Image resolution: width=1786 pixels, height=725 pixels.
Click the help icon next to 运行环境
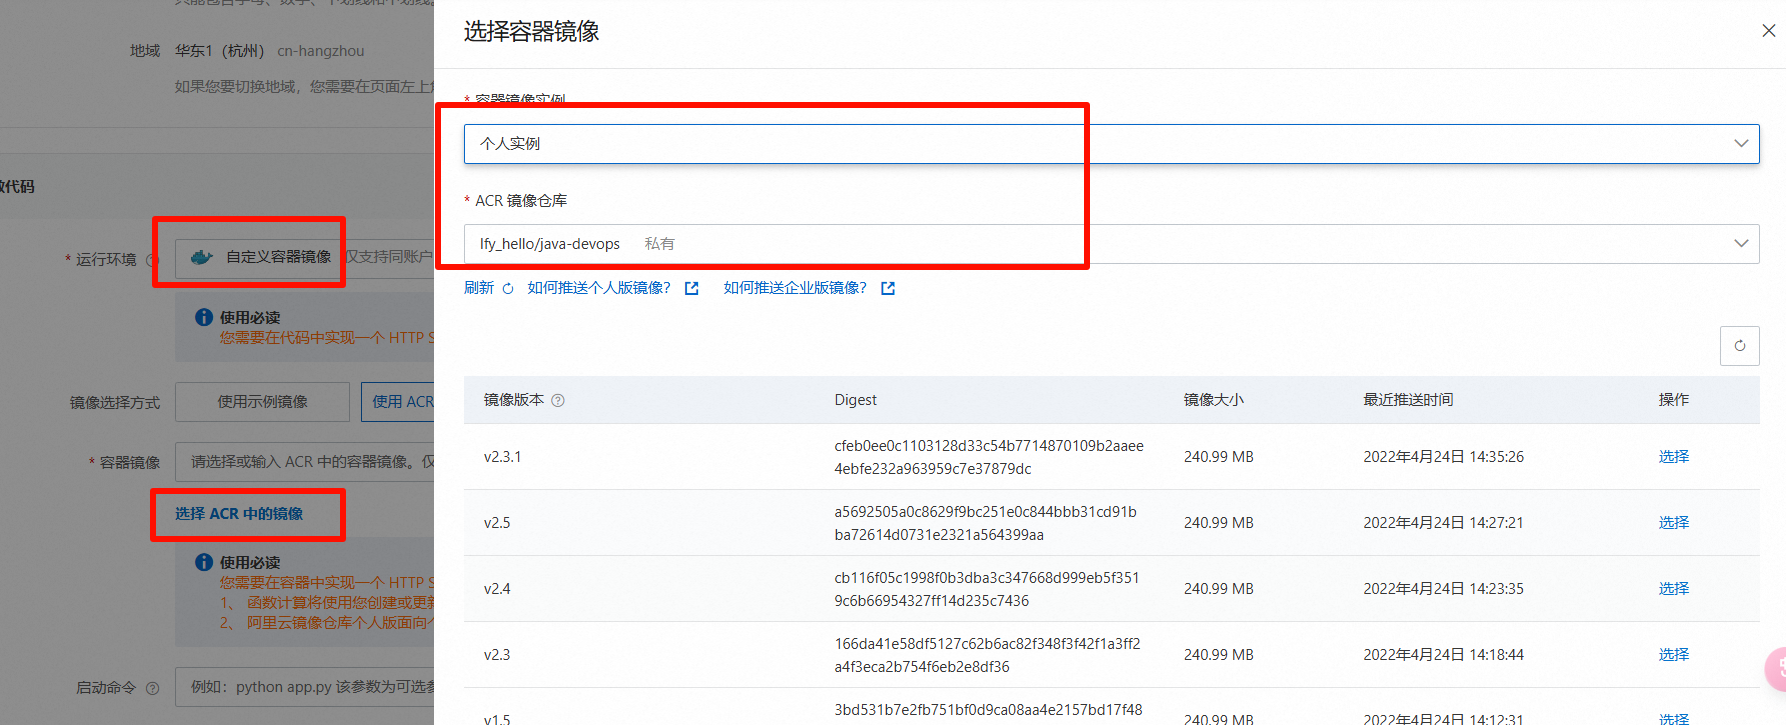pyautogui.click(x=152, y=260)
